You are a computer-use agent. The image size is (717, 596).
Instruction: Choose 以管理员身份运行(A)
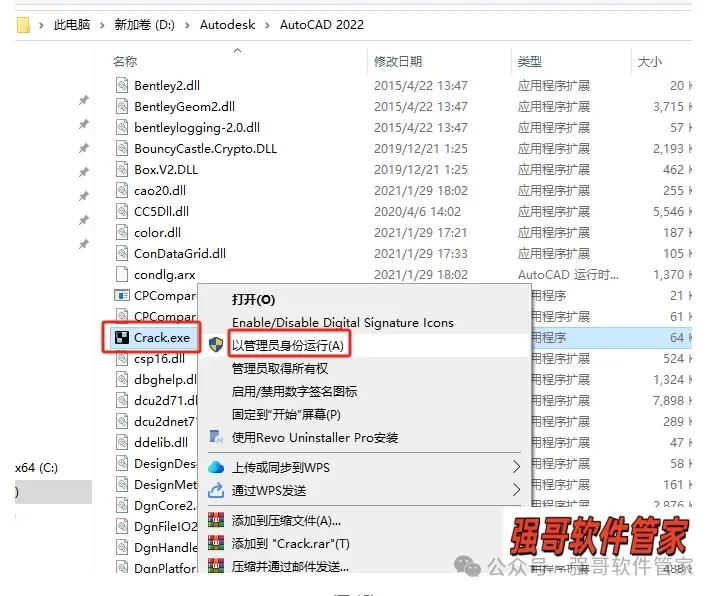point(288,345)
